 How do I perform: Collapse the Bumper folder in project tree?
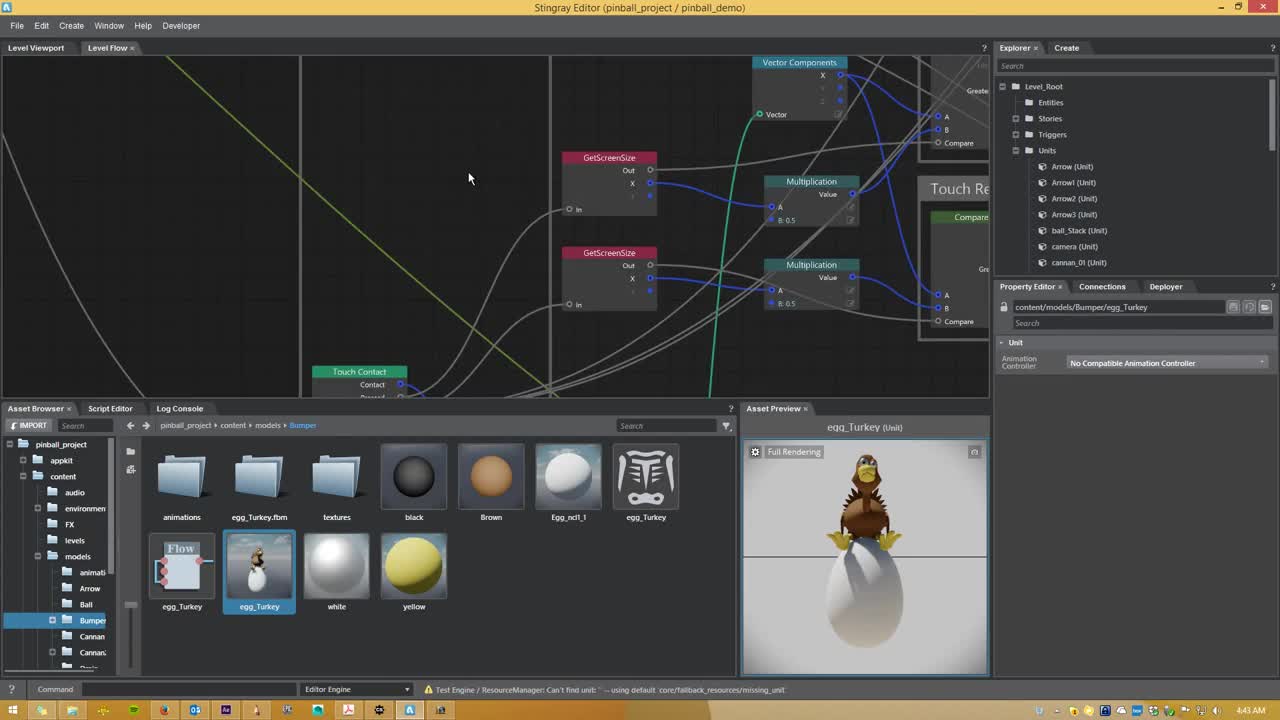click(52, 620)
